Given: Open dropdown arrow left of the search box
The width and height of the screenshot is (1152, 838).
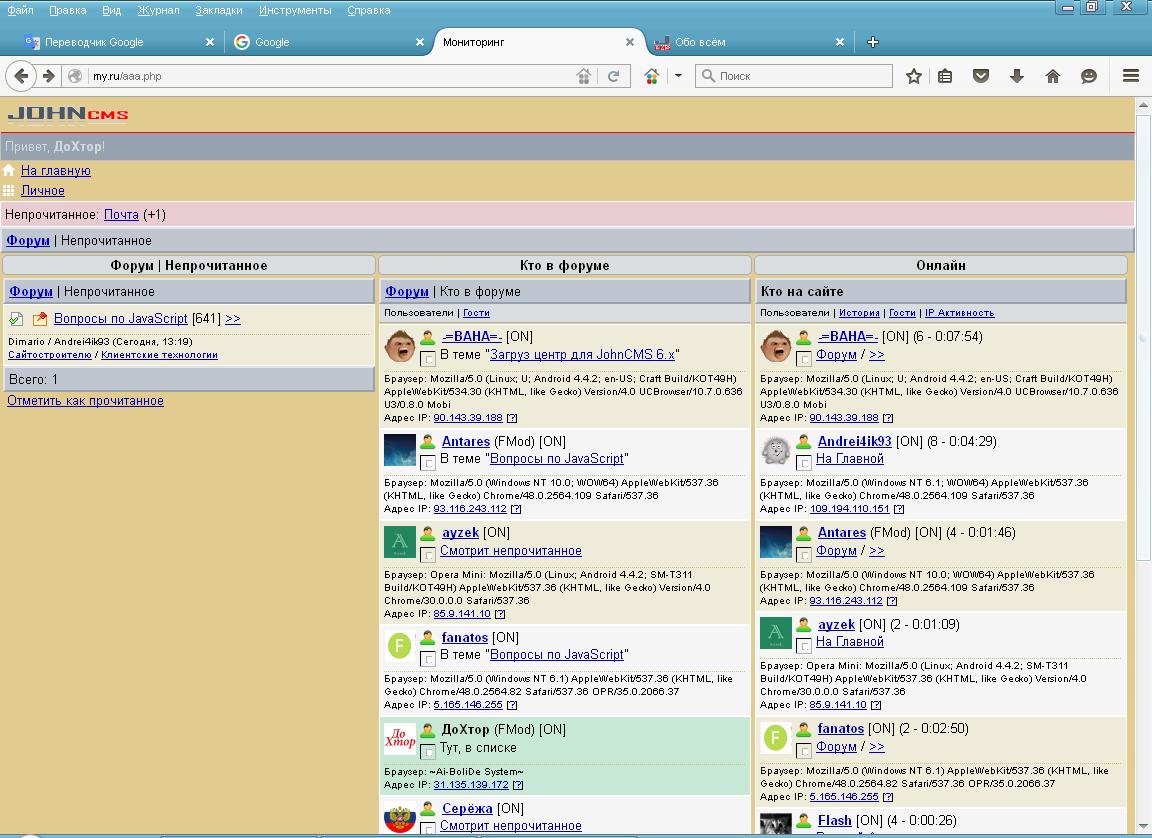Looking at the screenshot, I should click(677, 76).
